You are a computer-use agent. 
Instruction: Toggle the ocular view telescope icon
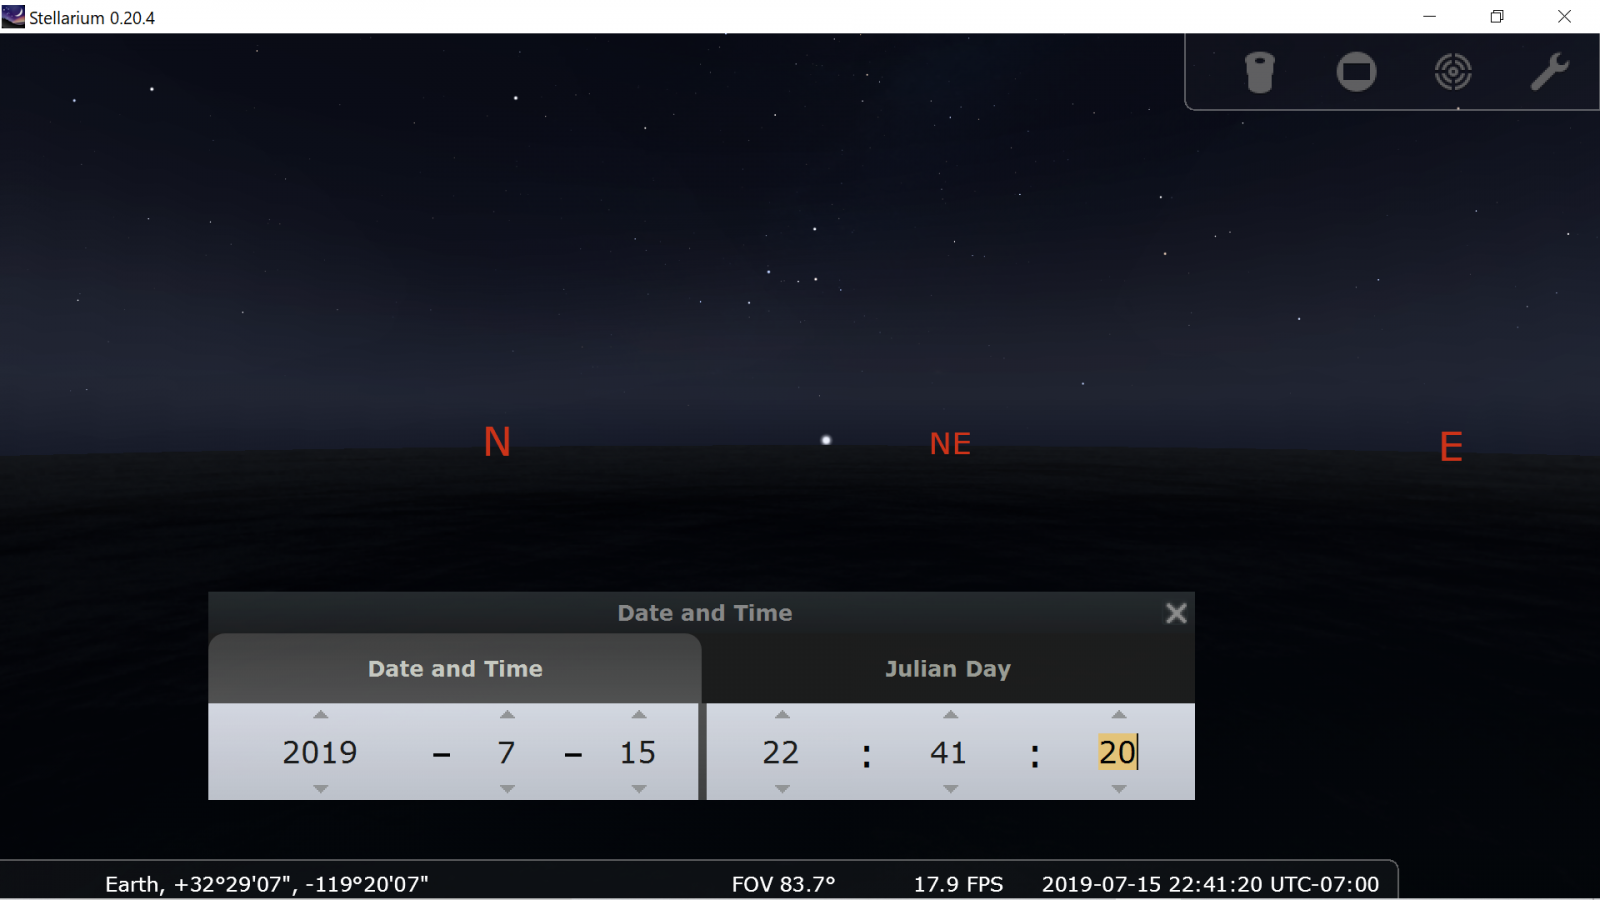coord(1259,72)
